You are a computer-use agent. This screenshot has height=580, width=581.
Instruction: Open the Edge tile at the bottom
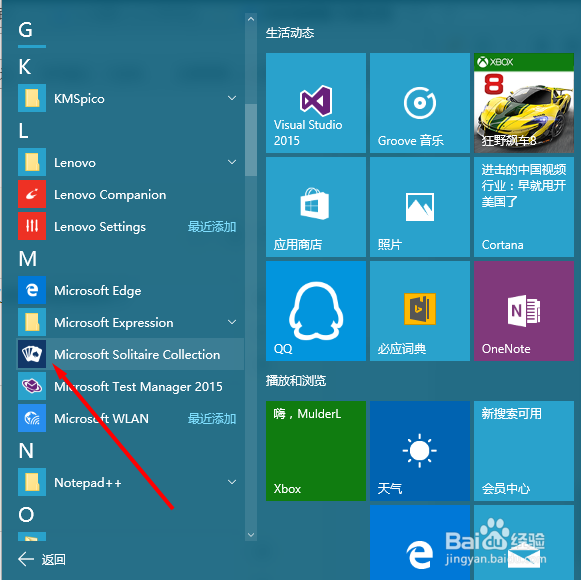click(420, 542)
